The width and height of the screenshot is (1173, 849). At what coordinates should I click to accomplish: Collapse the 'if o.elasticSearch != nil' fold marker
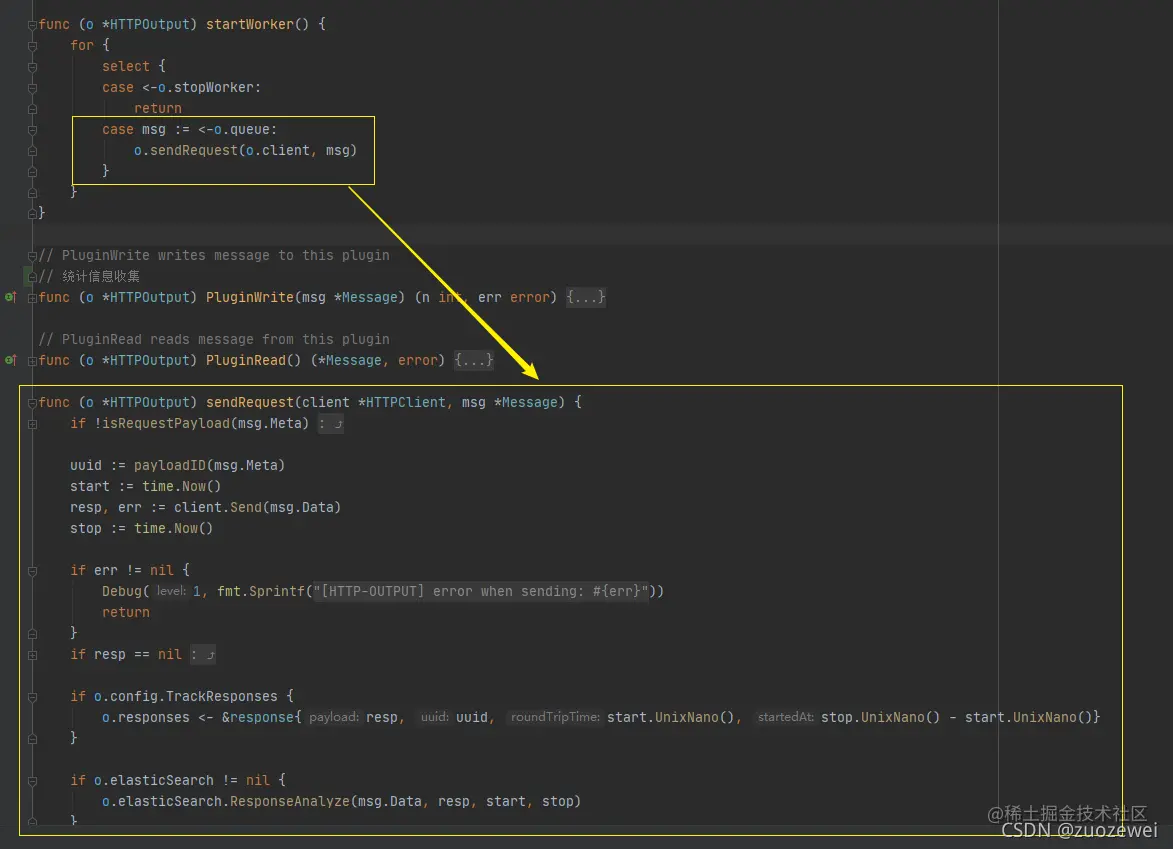[32, 780]
